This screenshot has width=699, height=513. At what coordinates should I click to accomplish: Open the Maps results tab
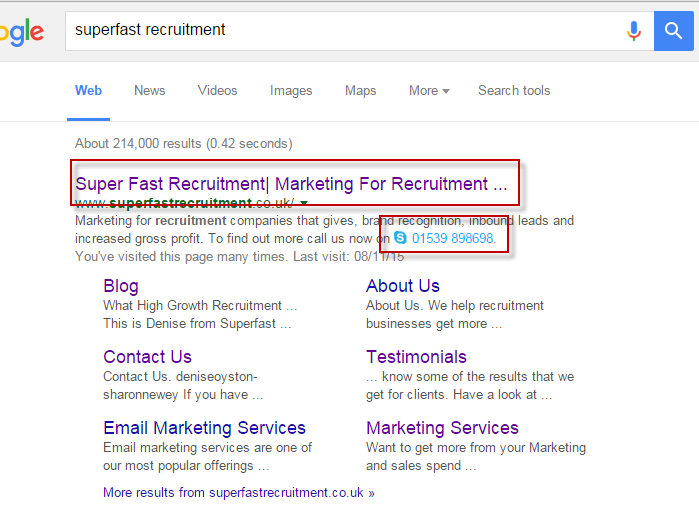361,90
